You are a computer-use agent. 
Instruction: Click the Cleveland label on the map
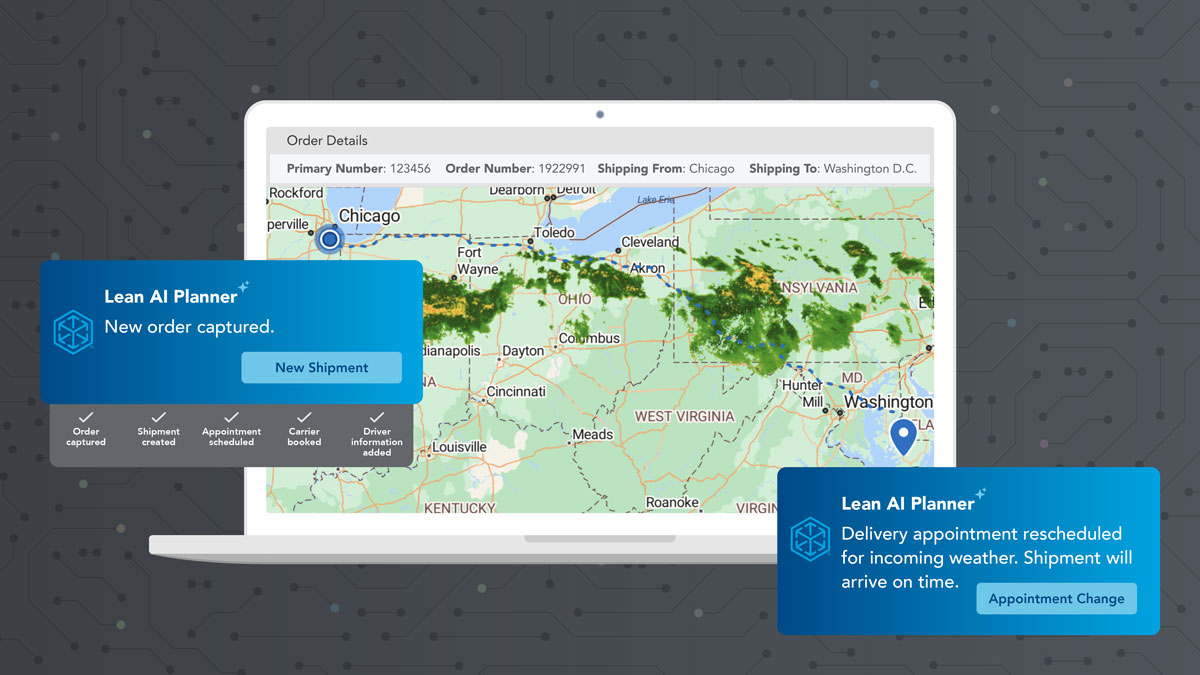[x=650, y=242]
